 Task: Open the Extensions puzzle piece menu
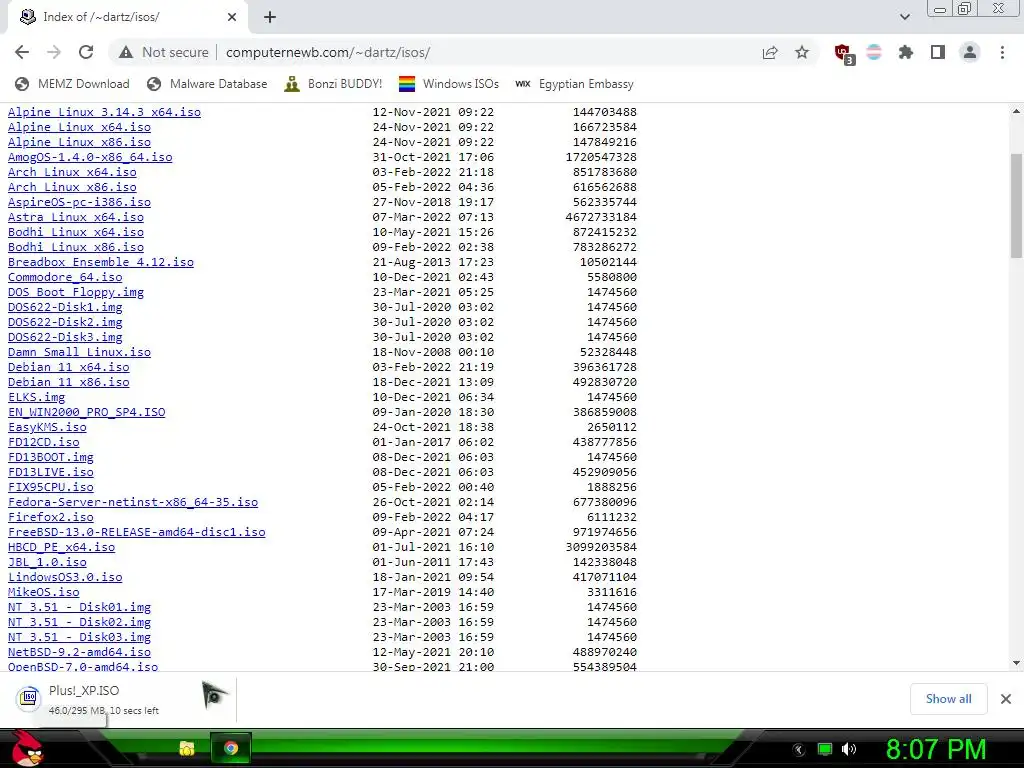[906, 52]
